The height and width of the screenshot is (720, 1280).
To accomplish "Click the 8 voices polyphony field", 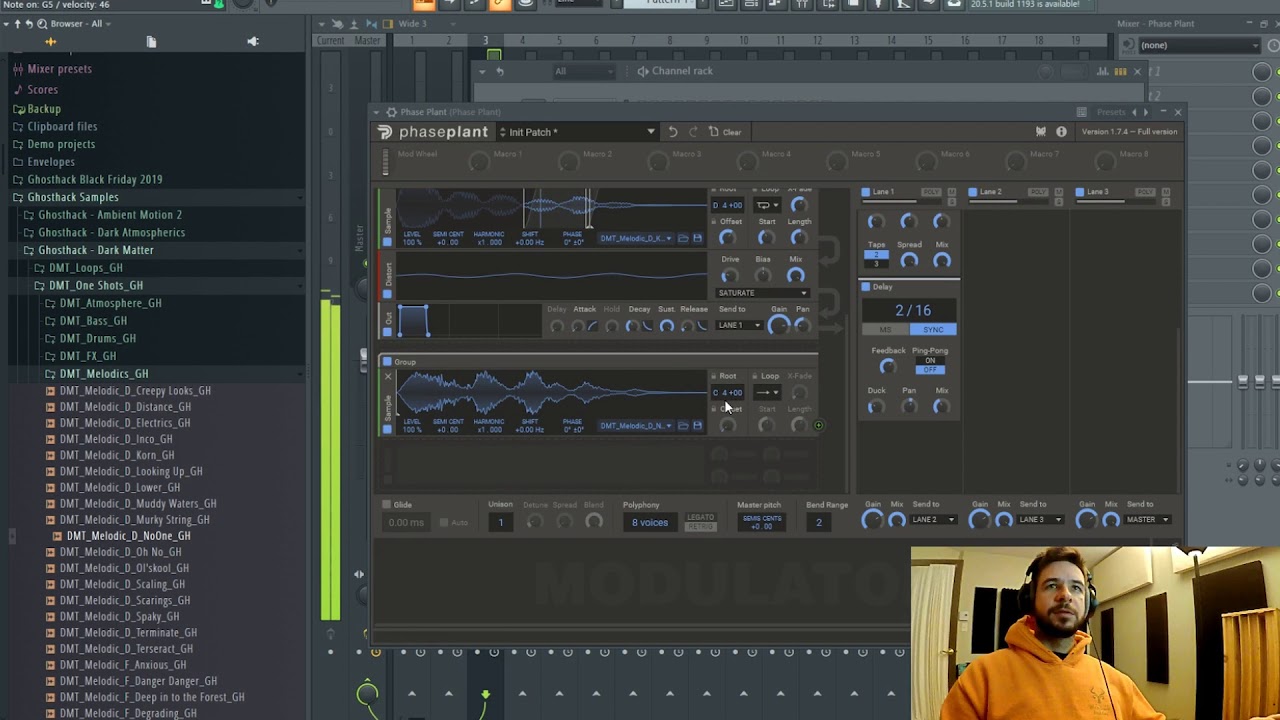I will (x=649, y=522).
